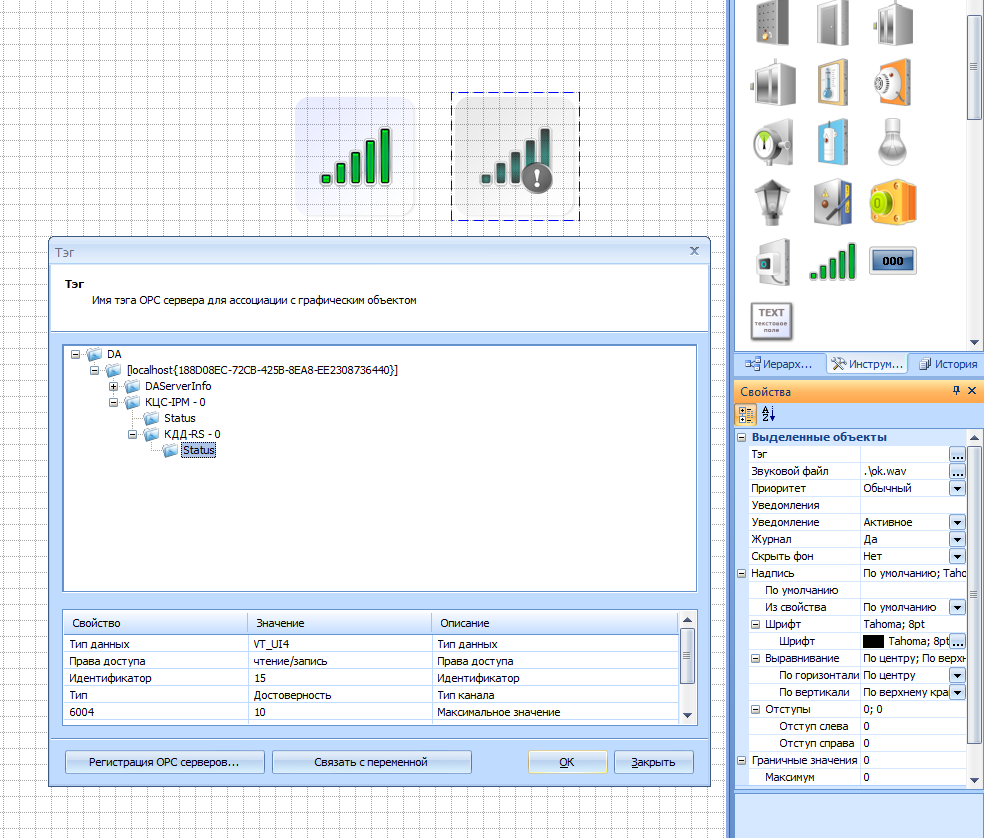Pin the Свойства panel
This screenshot has width=984, height=838.
point(956,391)
